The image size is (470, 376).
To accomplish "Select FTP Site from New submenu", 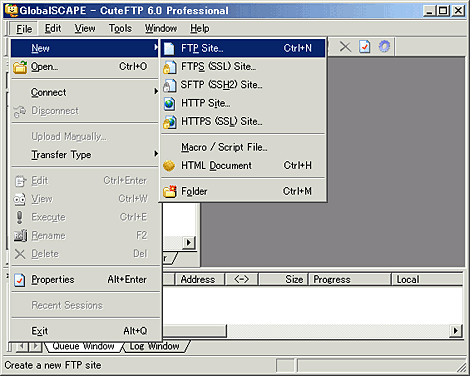I will click(243, 48).
